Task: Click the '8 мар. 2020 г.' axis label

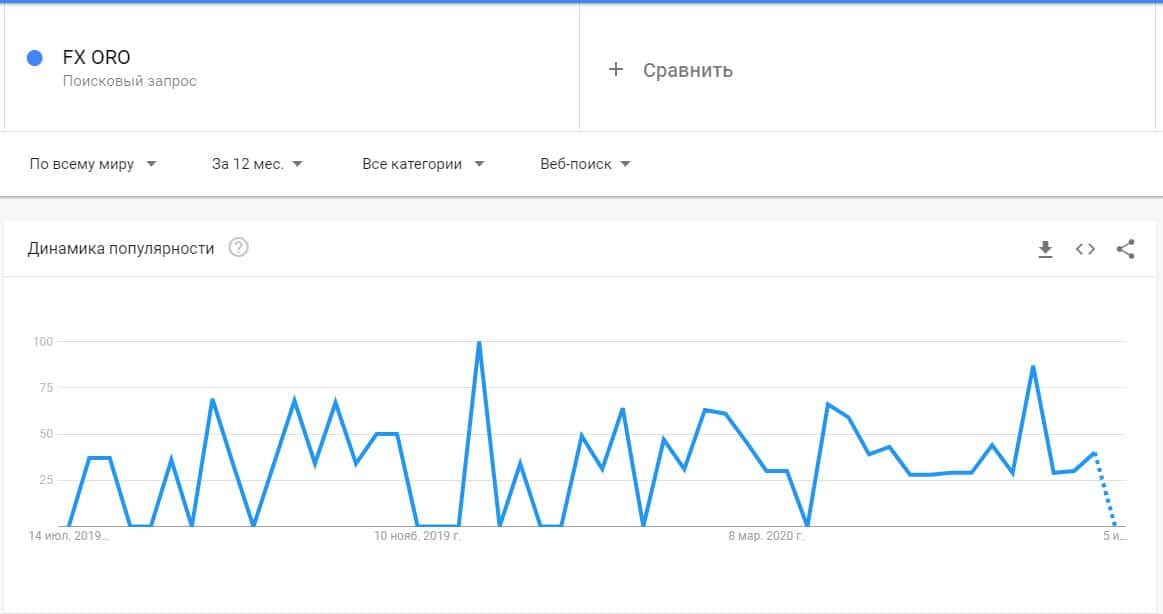Action: (x=766, y=537)
